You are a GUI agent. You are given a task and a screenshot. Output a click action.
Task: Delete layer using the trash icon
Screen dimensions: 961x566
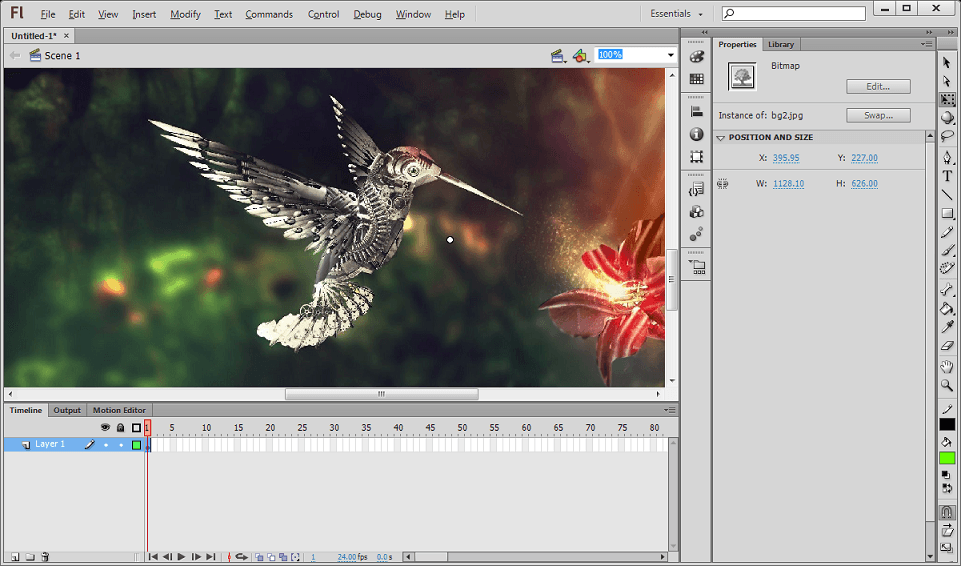pos(45,557)
